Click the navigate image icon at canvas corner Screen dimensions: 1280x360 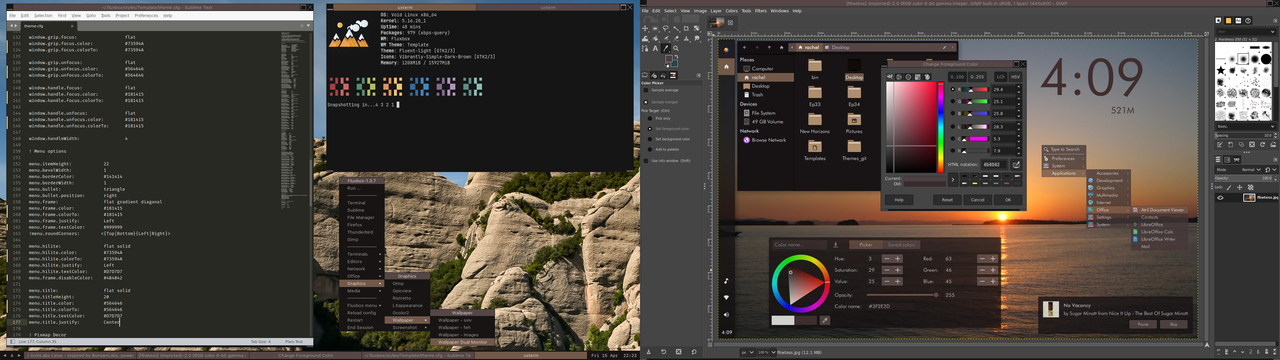(x=1207, y=345)
